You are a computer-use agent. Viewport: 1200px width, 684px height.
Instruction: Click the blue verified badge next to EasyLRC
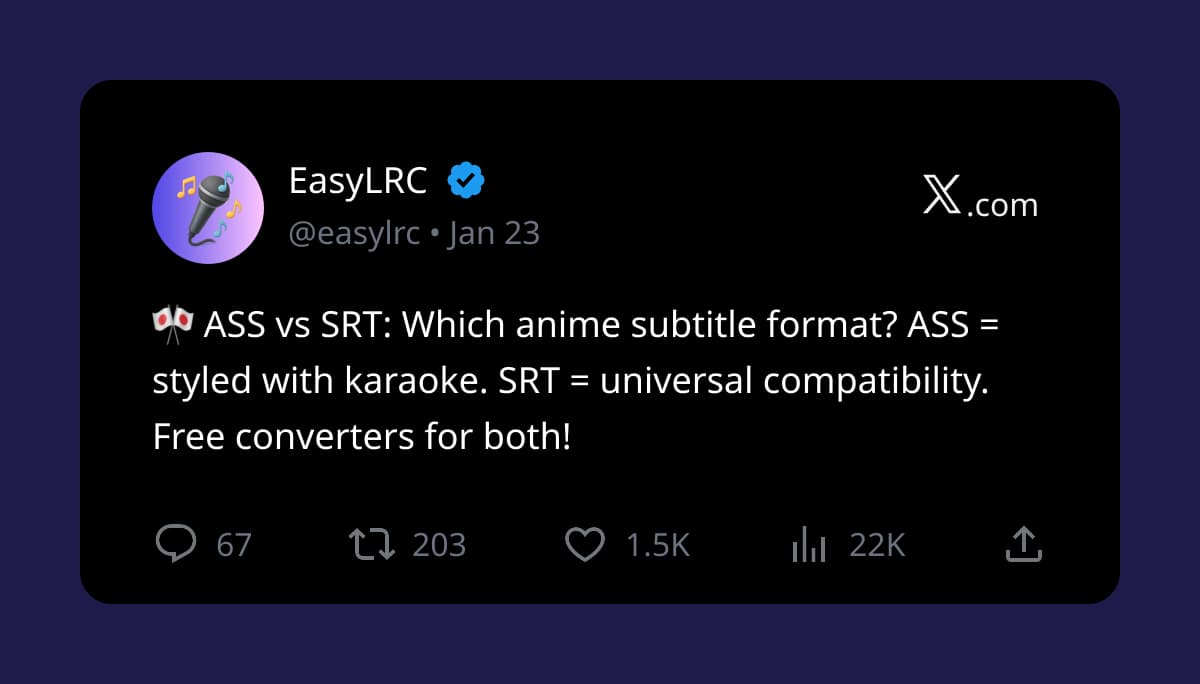click(464, 180)
